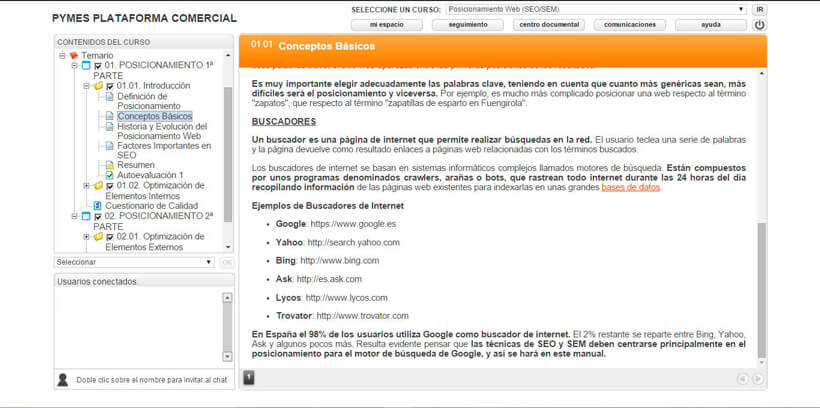Toggle checkbox for 01.01. Introducción
This screenshot has height=408, width=820.
tap(110, 86)
